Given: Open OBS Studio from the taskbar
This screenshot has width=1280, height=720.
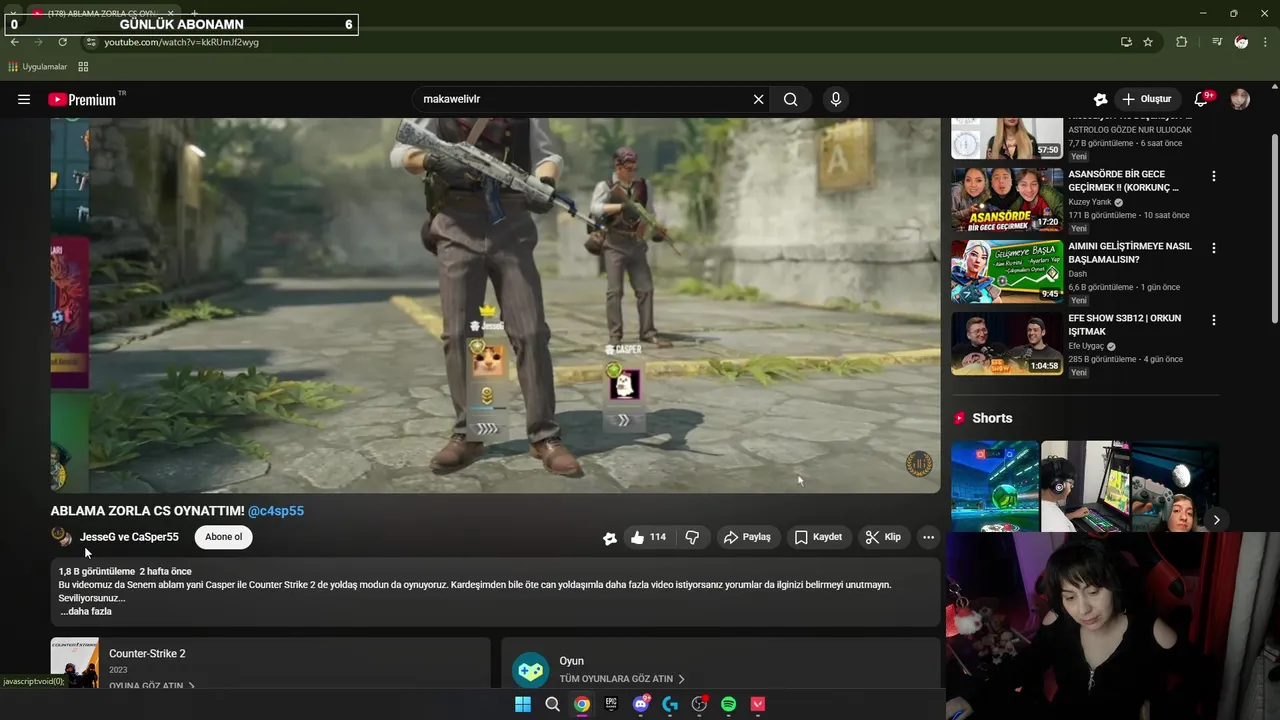Looking at the screenshot, I should tap(699, 704).
